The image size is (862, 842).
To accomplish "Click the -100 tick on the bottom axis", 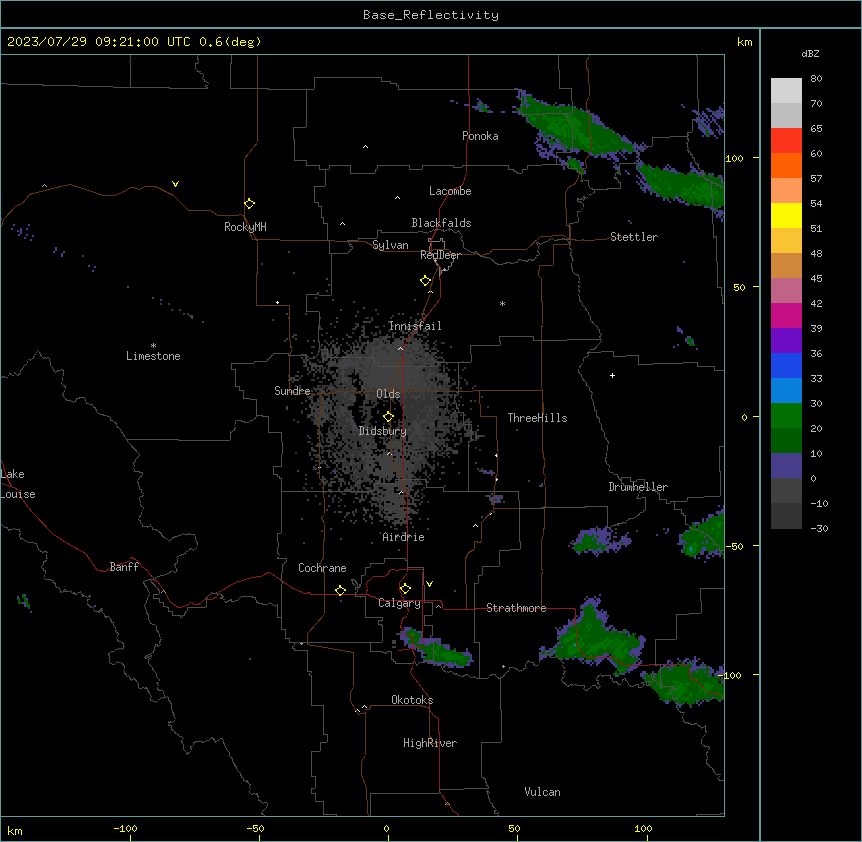I will [x=125, y=828].
